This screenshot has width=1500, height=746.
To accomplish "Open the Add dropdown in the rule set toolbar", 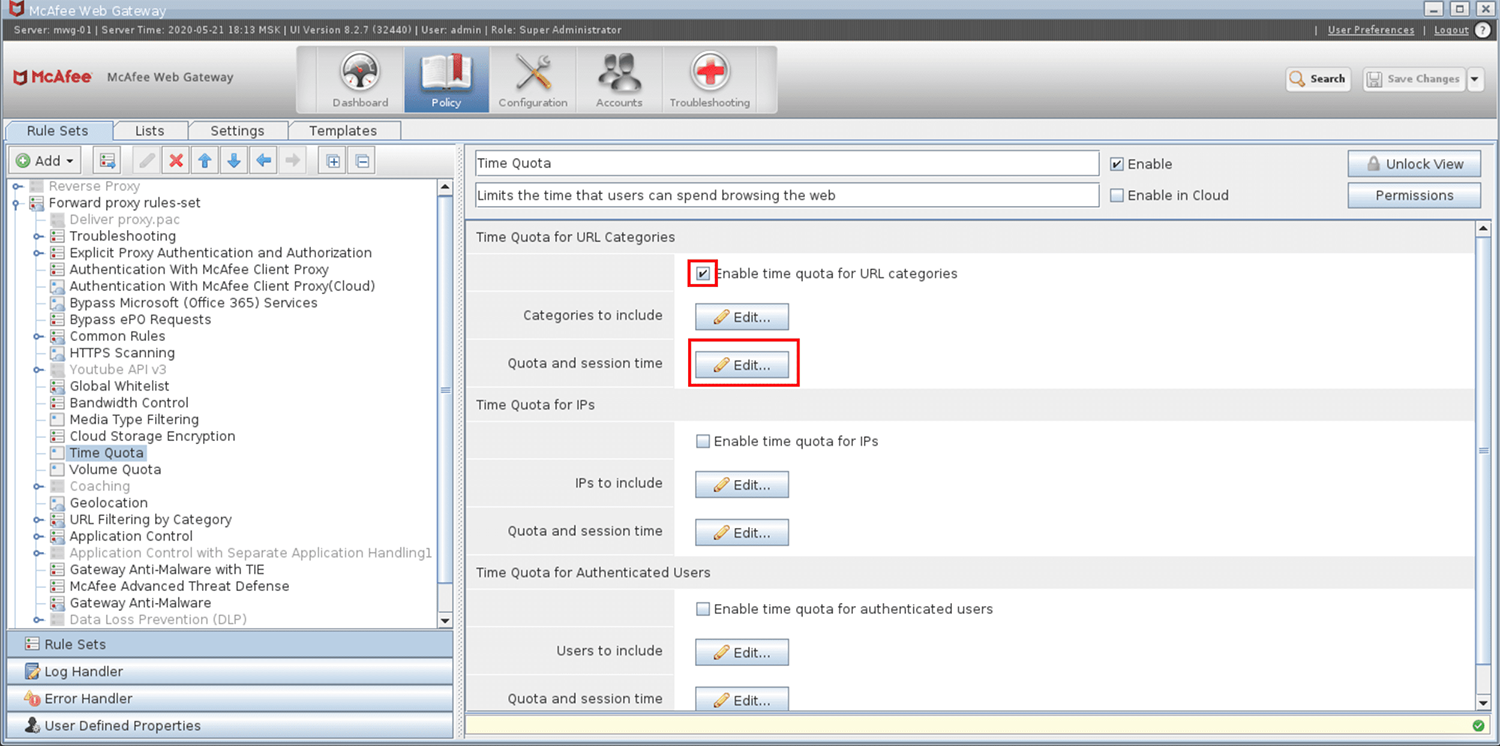I will [46, 161].
